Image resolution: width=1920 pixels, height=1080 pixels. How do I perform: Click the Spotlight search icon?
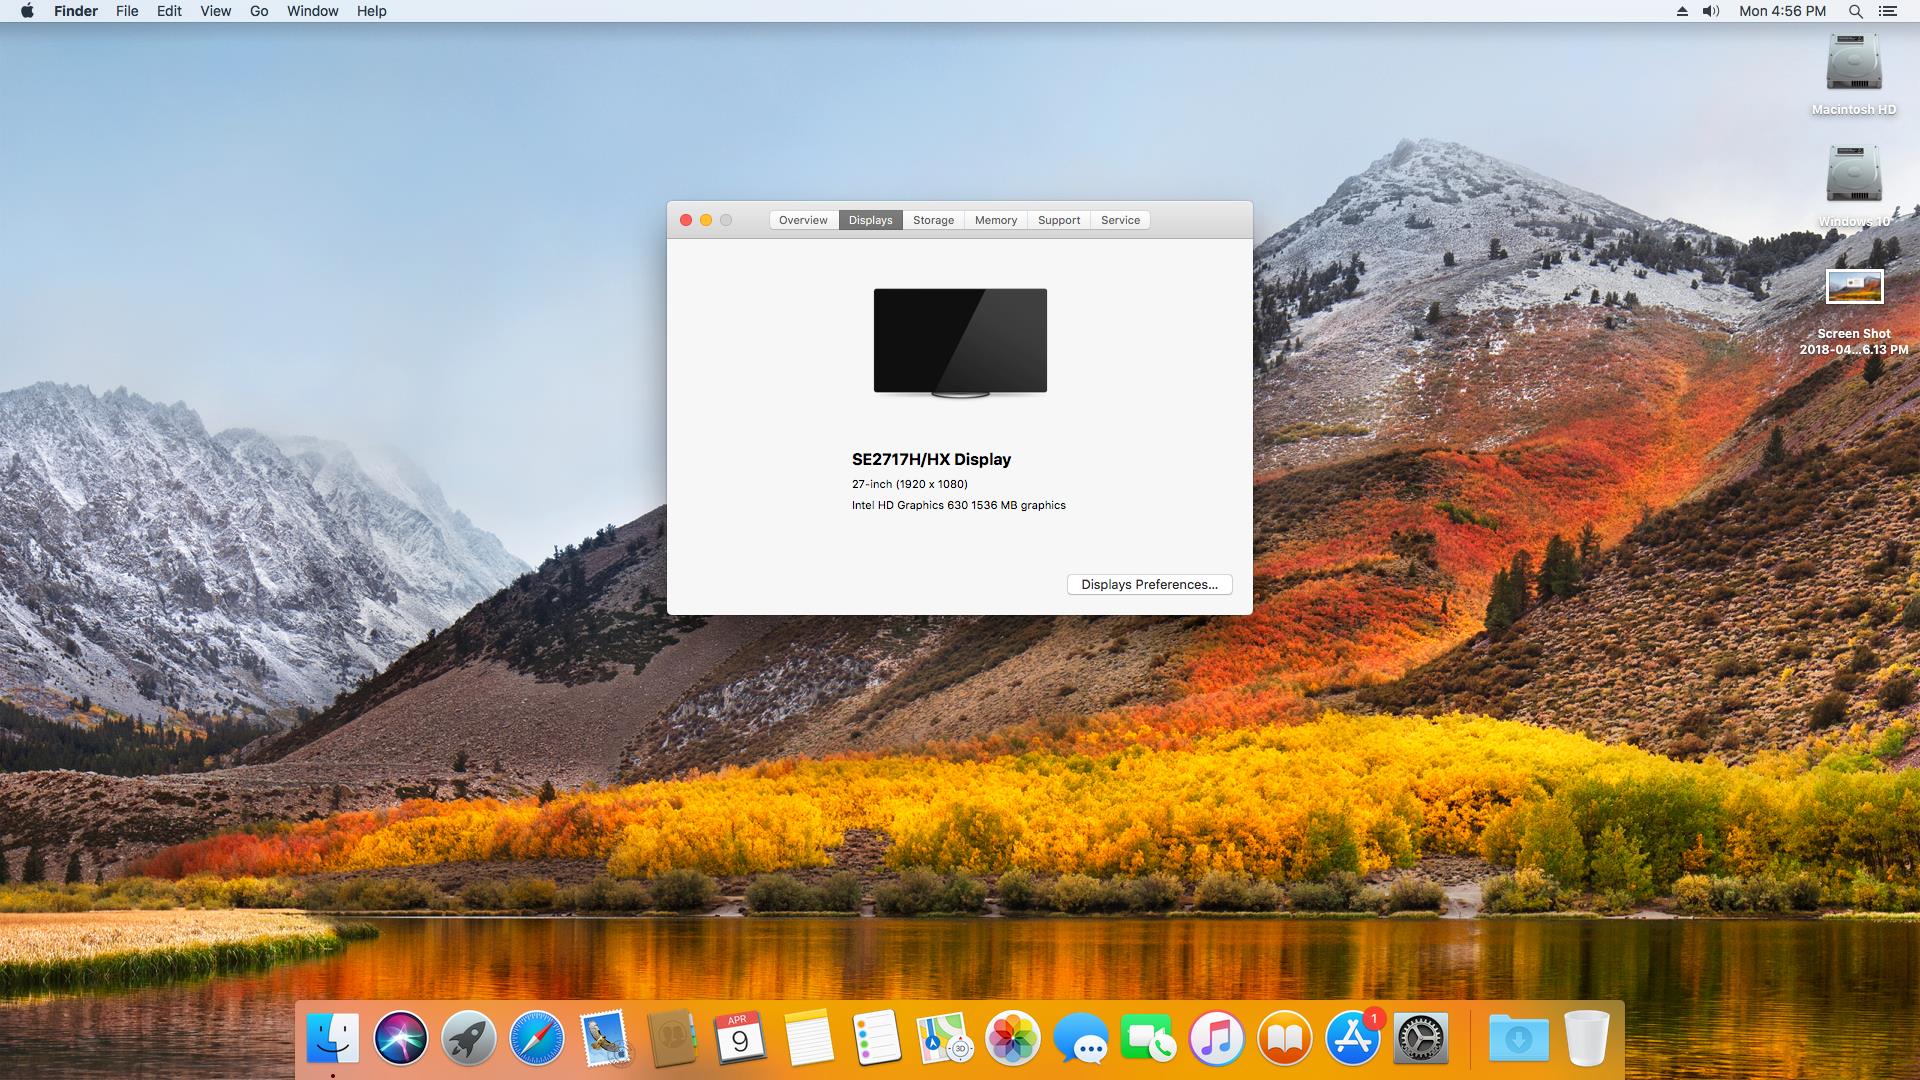[1855, 11]
